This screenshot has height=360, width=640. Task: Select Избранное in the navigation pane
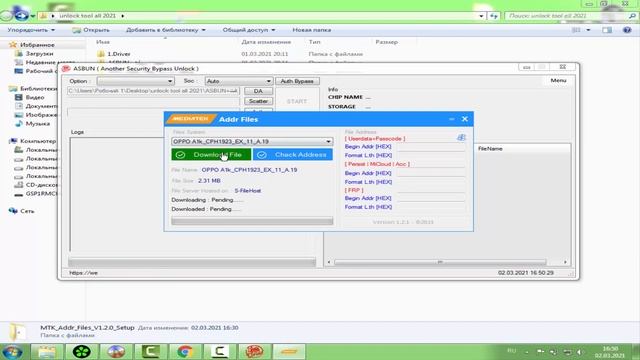pos(37,45)
